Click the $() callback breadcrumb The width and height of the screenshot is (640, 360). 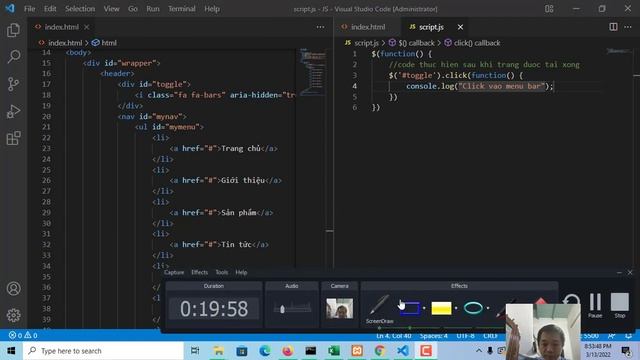pyautogui.click(x=411, y=43)
